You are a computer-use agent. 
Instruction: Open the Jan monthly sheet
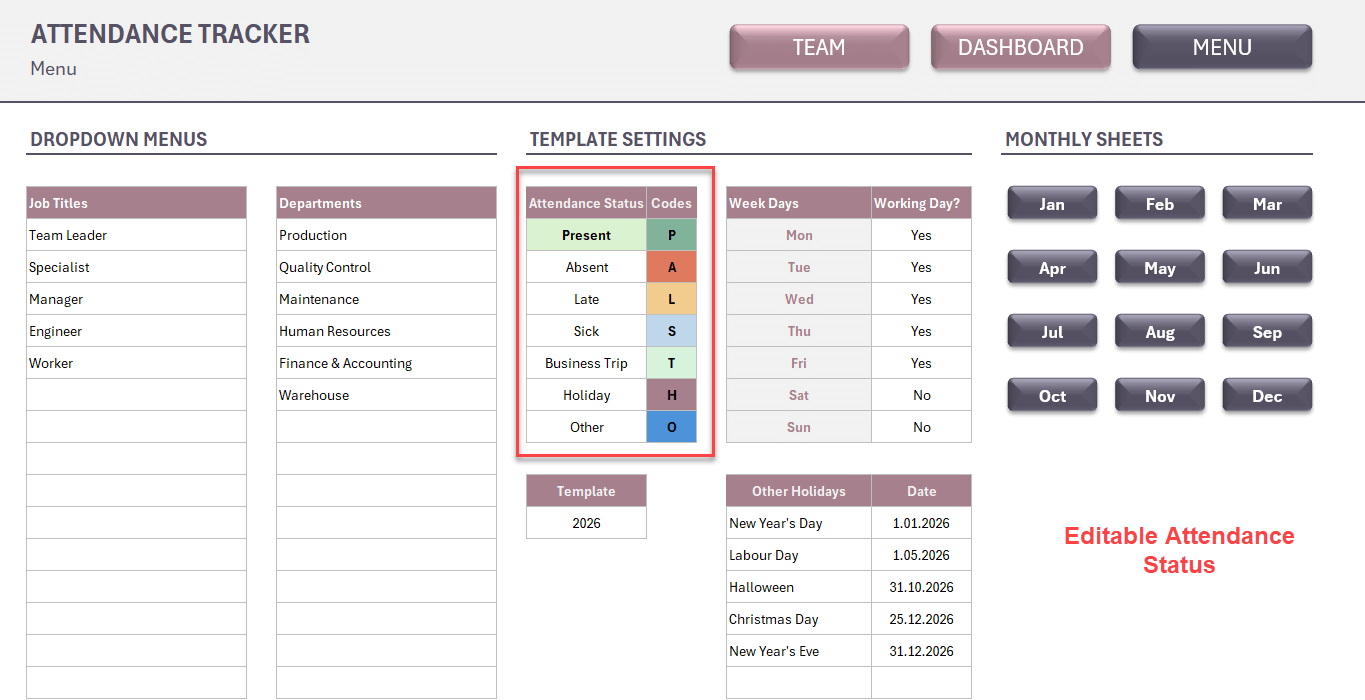tap(1052, 204)
